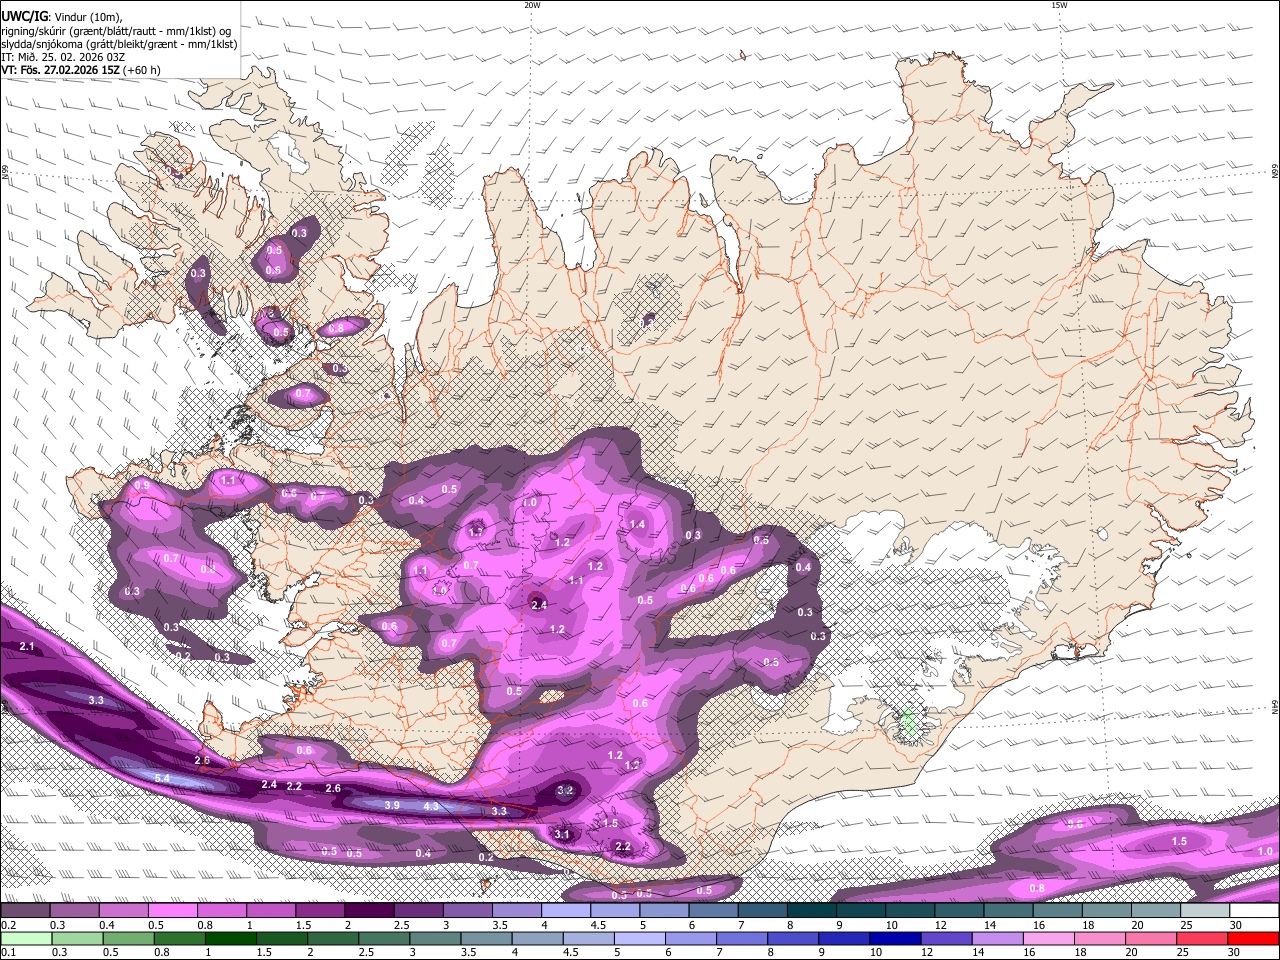Viewport: 1280px width, 960px height.
Task: Click the 'slydda/snjókoma (grátt/bleikt/grænt' description line
Action: click(119, 44)
